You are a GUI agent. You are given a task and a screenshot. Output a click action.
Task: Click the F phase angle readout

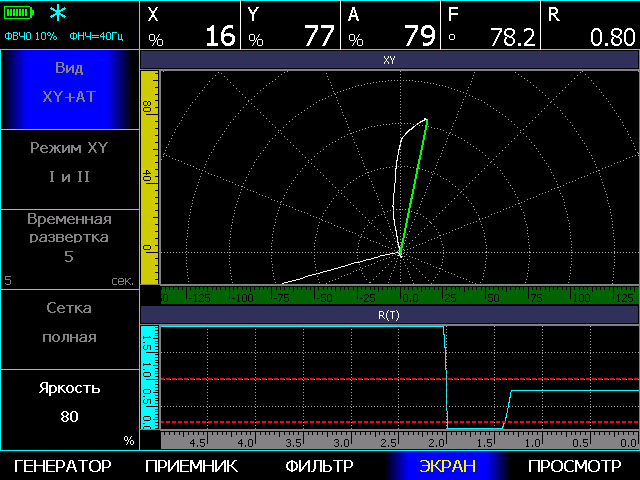pos(491,26)
